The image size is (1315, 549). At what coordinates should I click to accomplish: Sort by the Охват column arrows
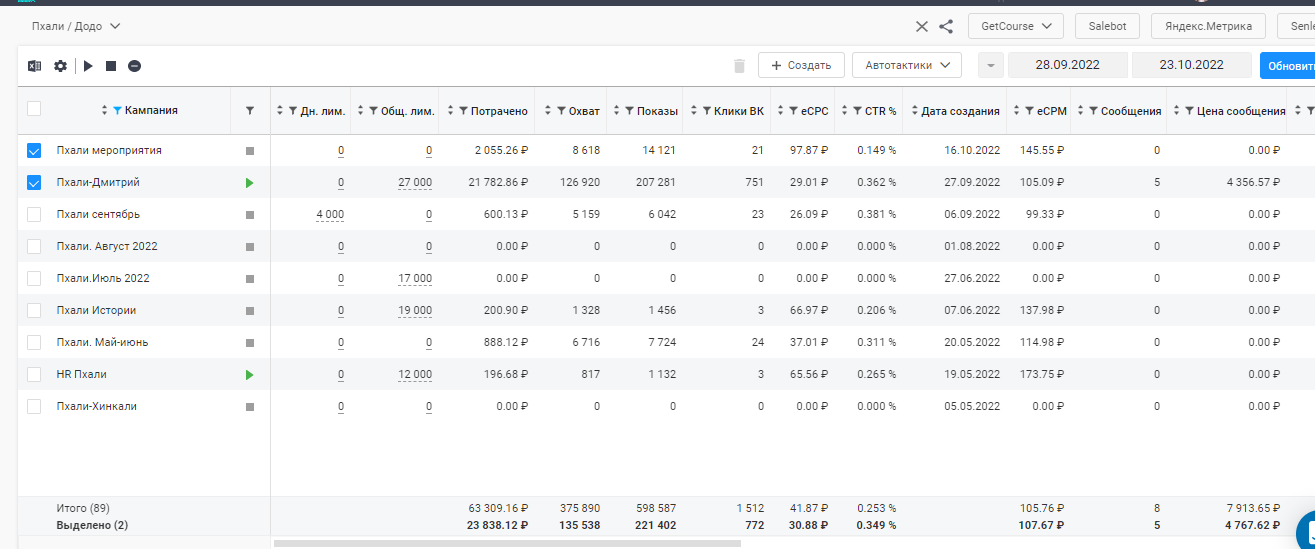pos(549,111)
